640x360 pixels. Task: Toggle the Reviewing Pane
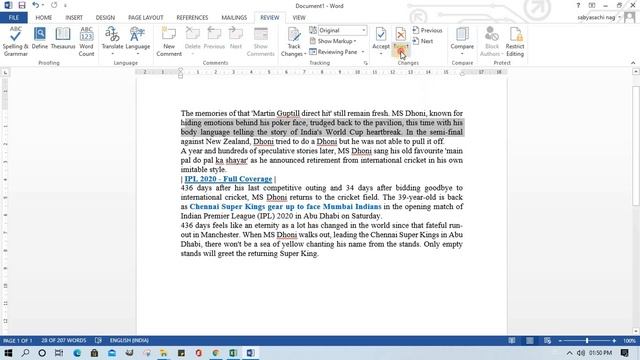pos(334,52)
